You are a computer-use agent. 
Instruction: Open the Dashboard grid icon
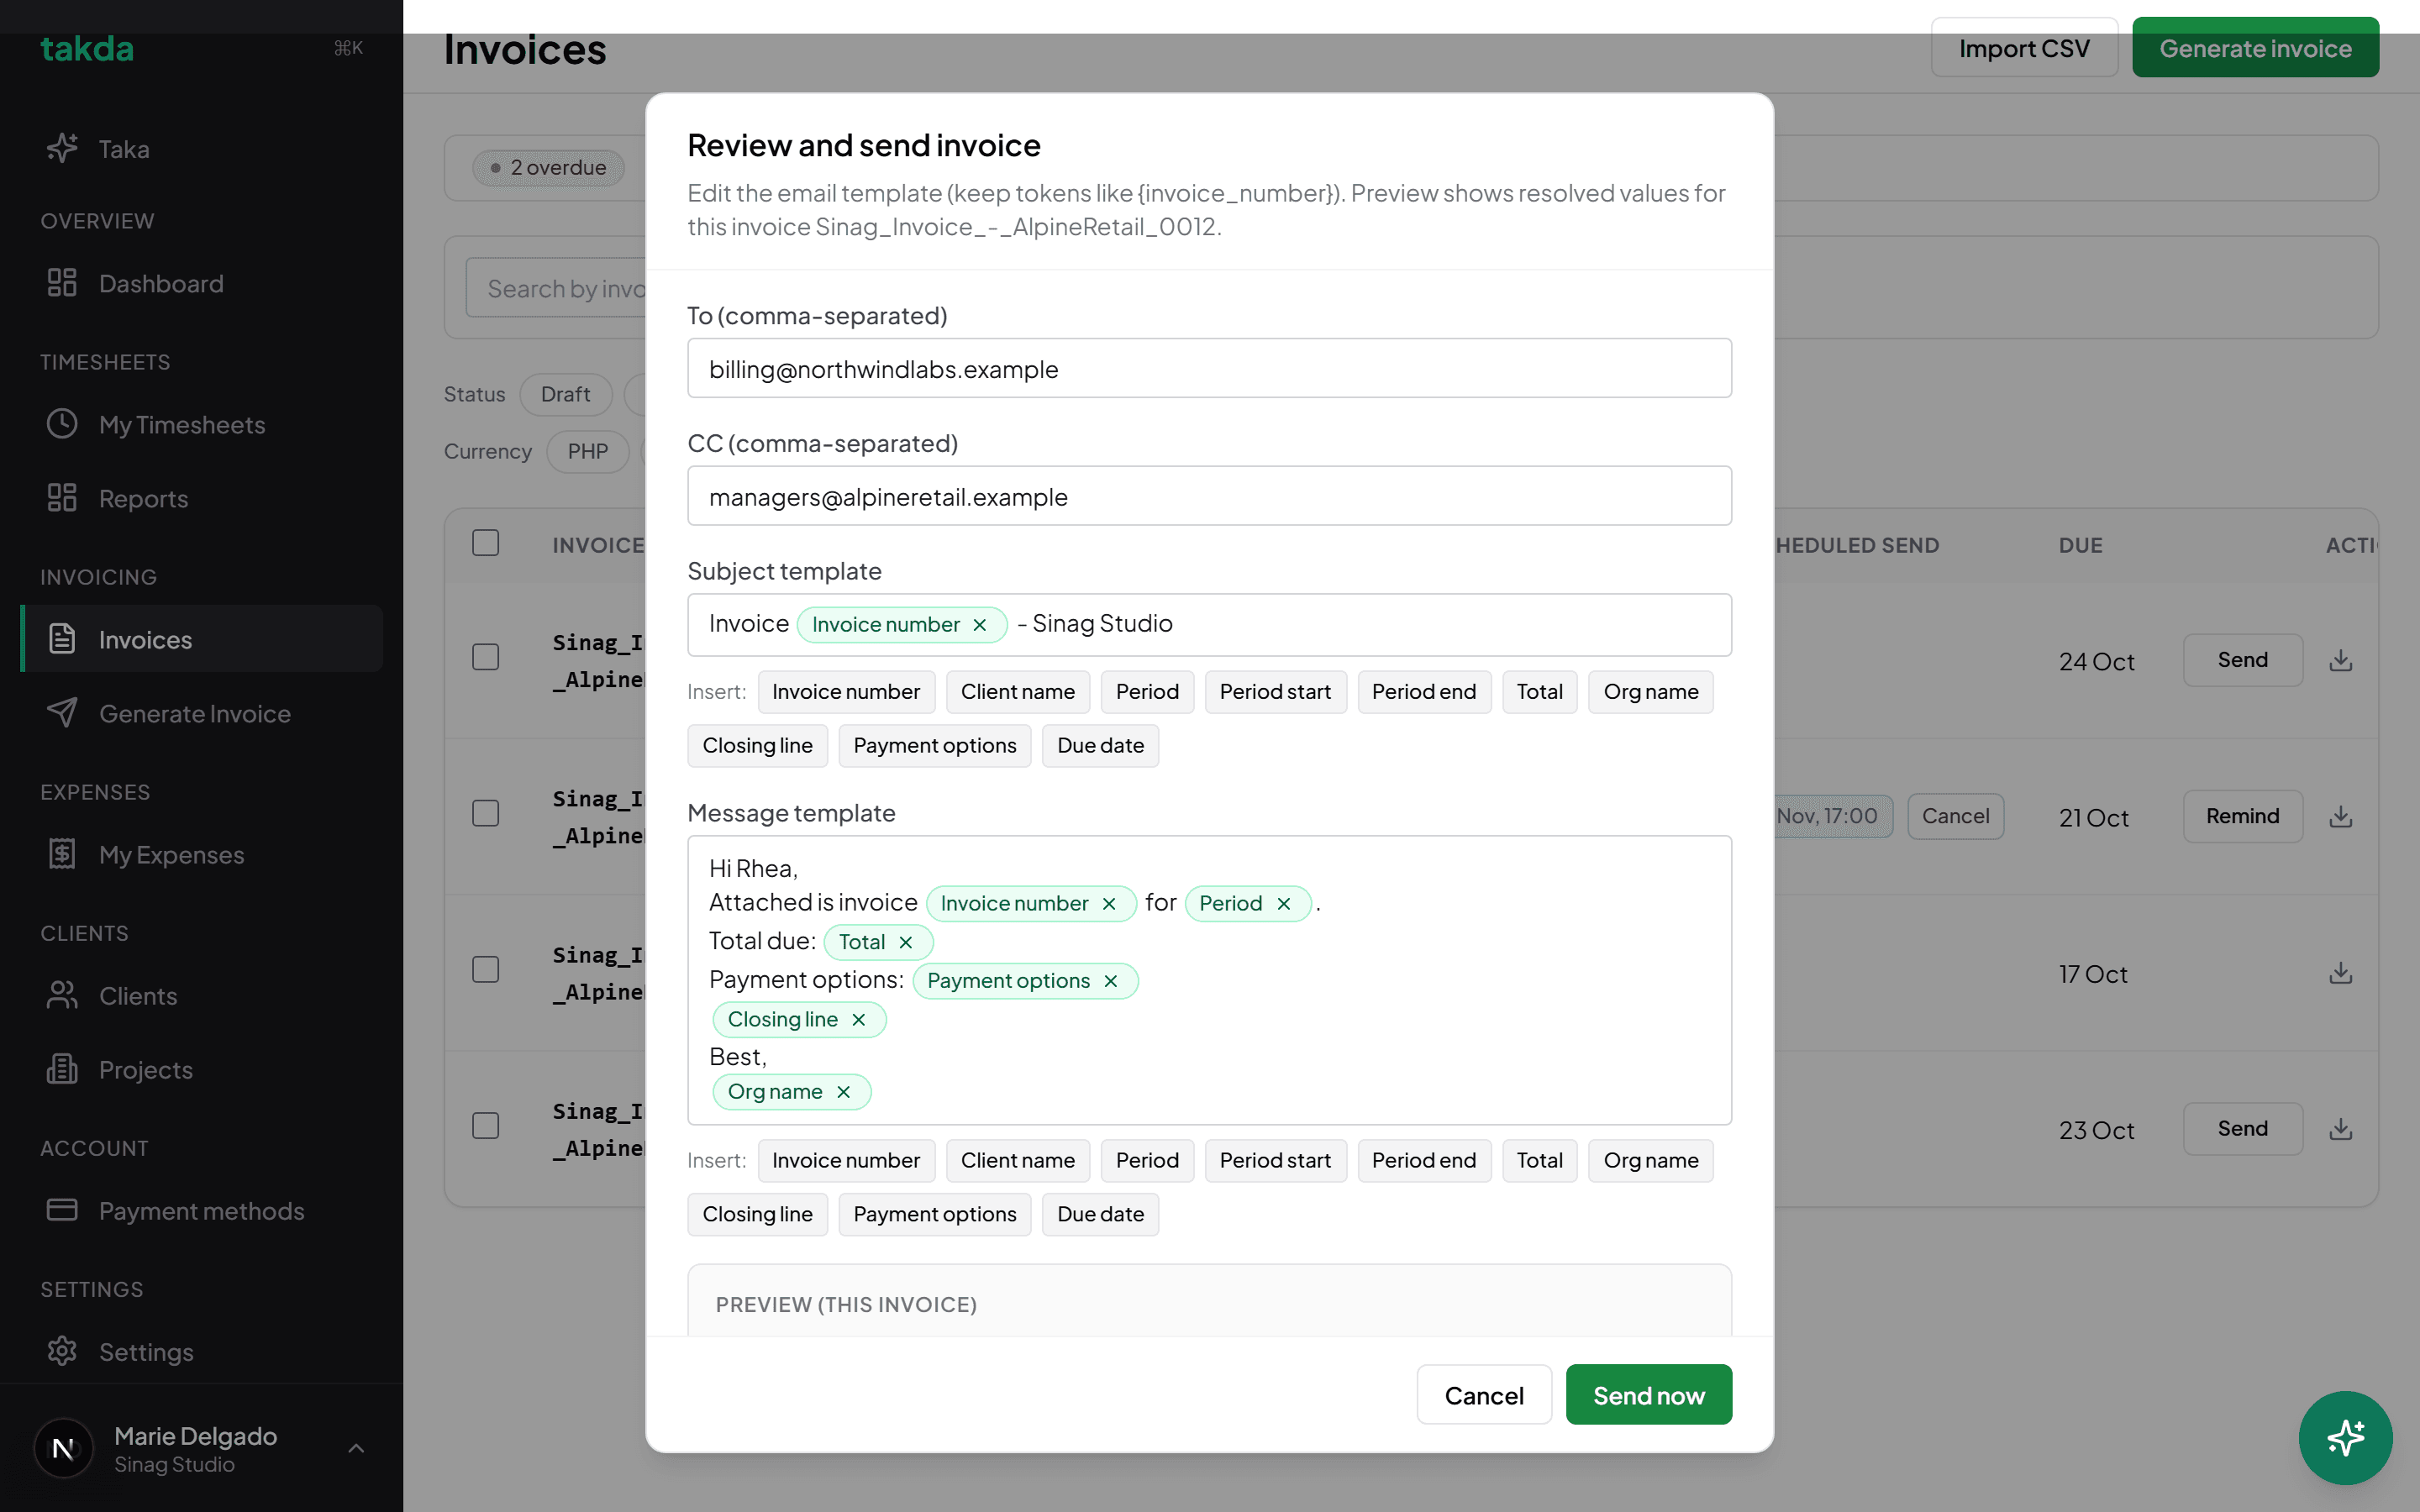pos(62,283)
